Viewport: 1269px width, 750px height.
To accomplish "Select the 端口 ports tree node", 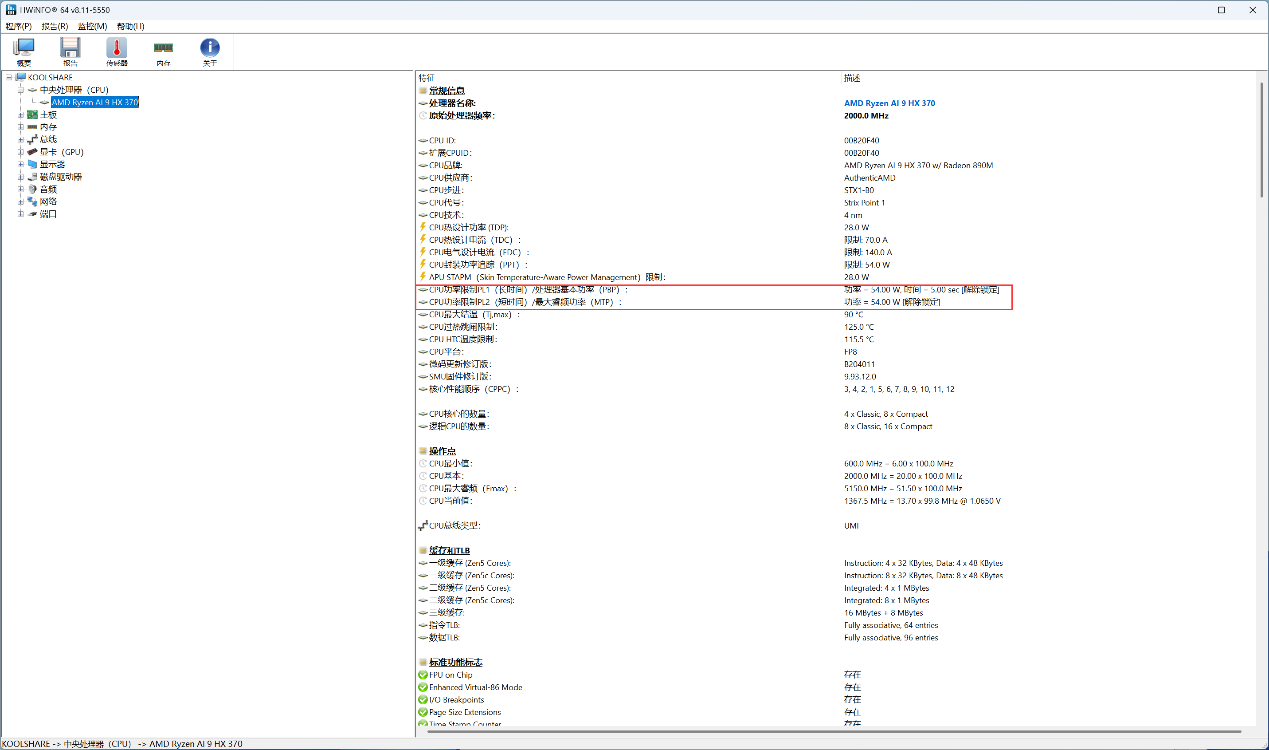I will tap(48, 214).
